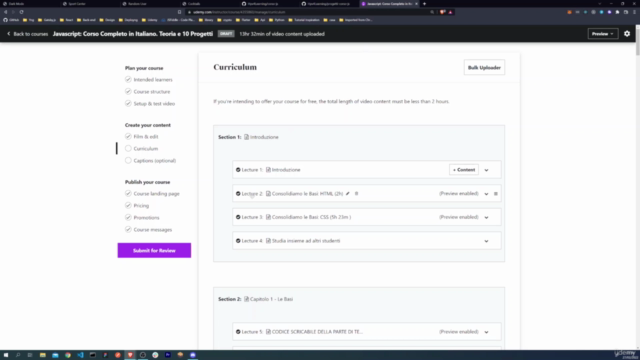The width and height of the screenshot is (640, 360).
Task: Click the edit pencil icon on Lecture 2
Action: point(348,193)
